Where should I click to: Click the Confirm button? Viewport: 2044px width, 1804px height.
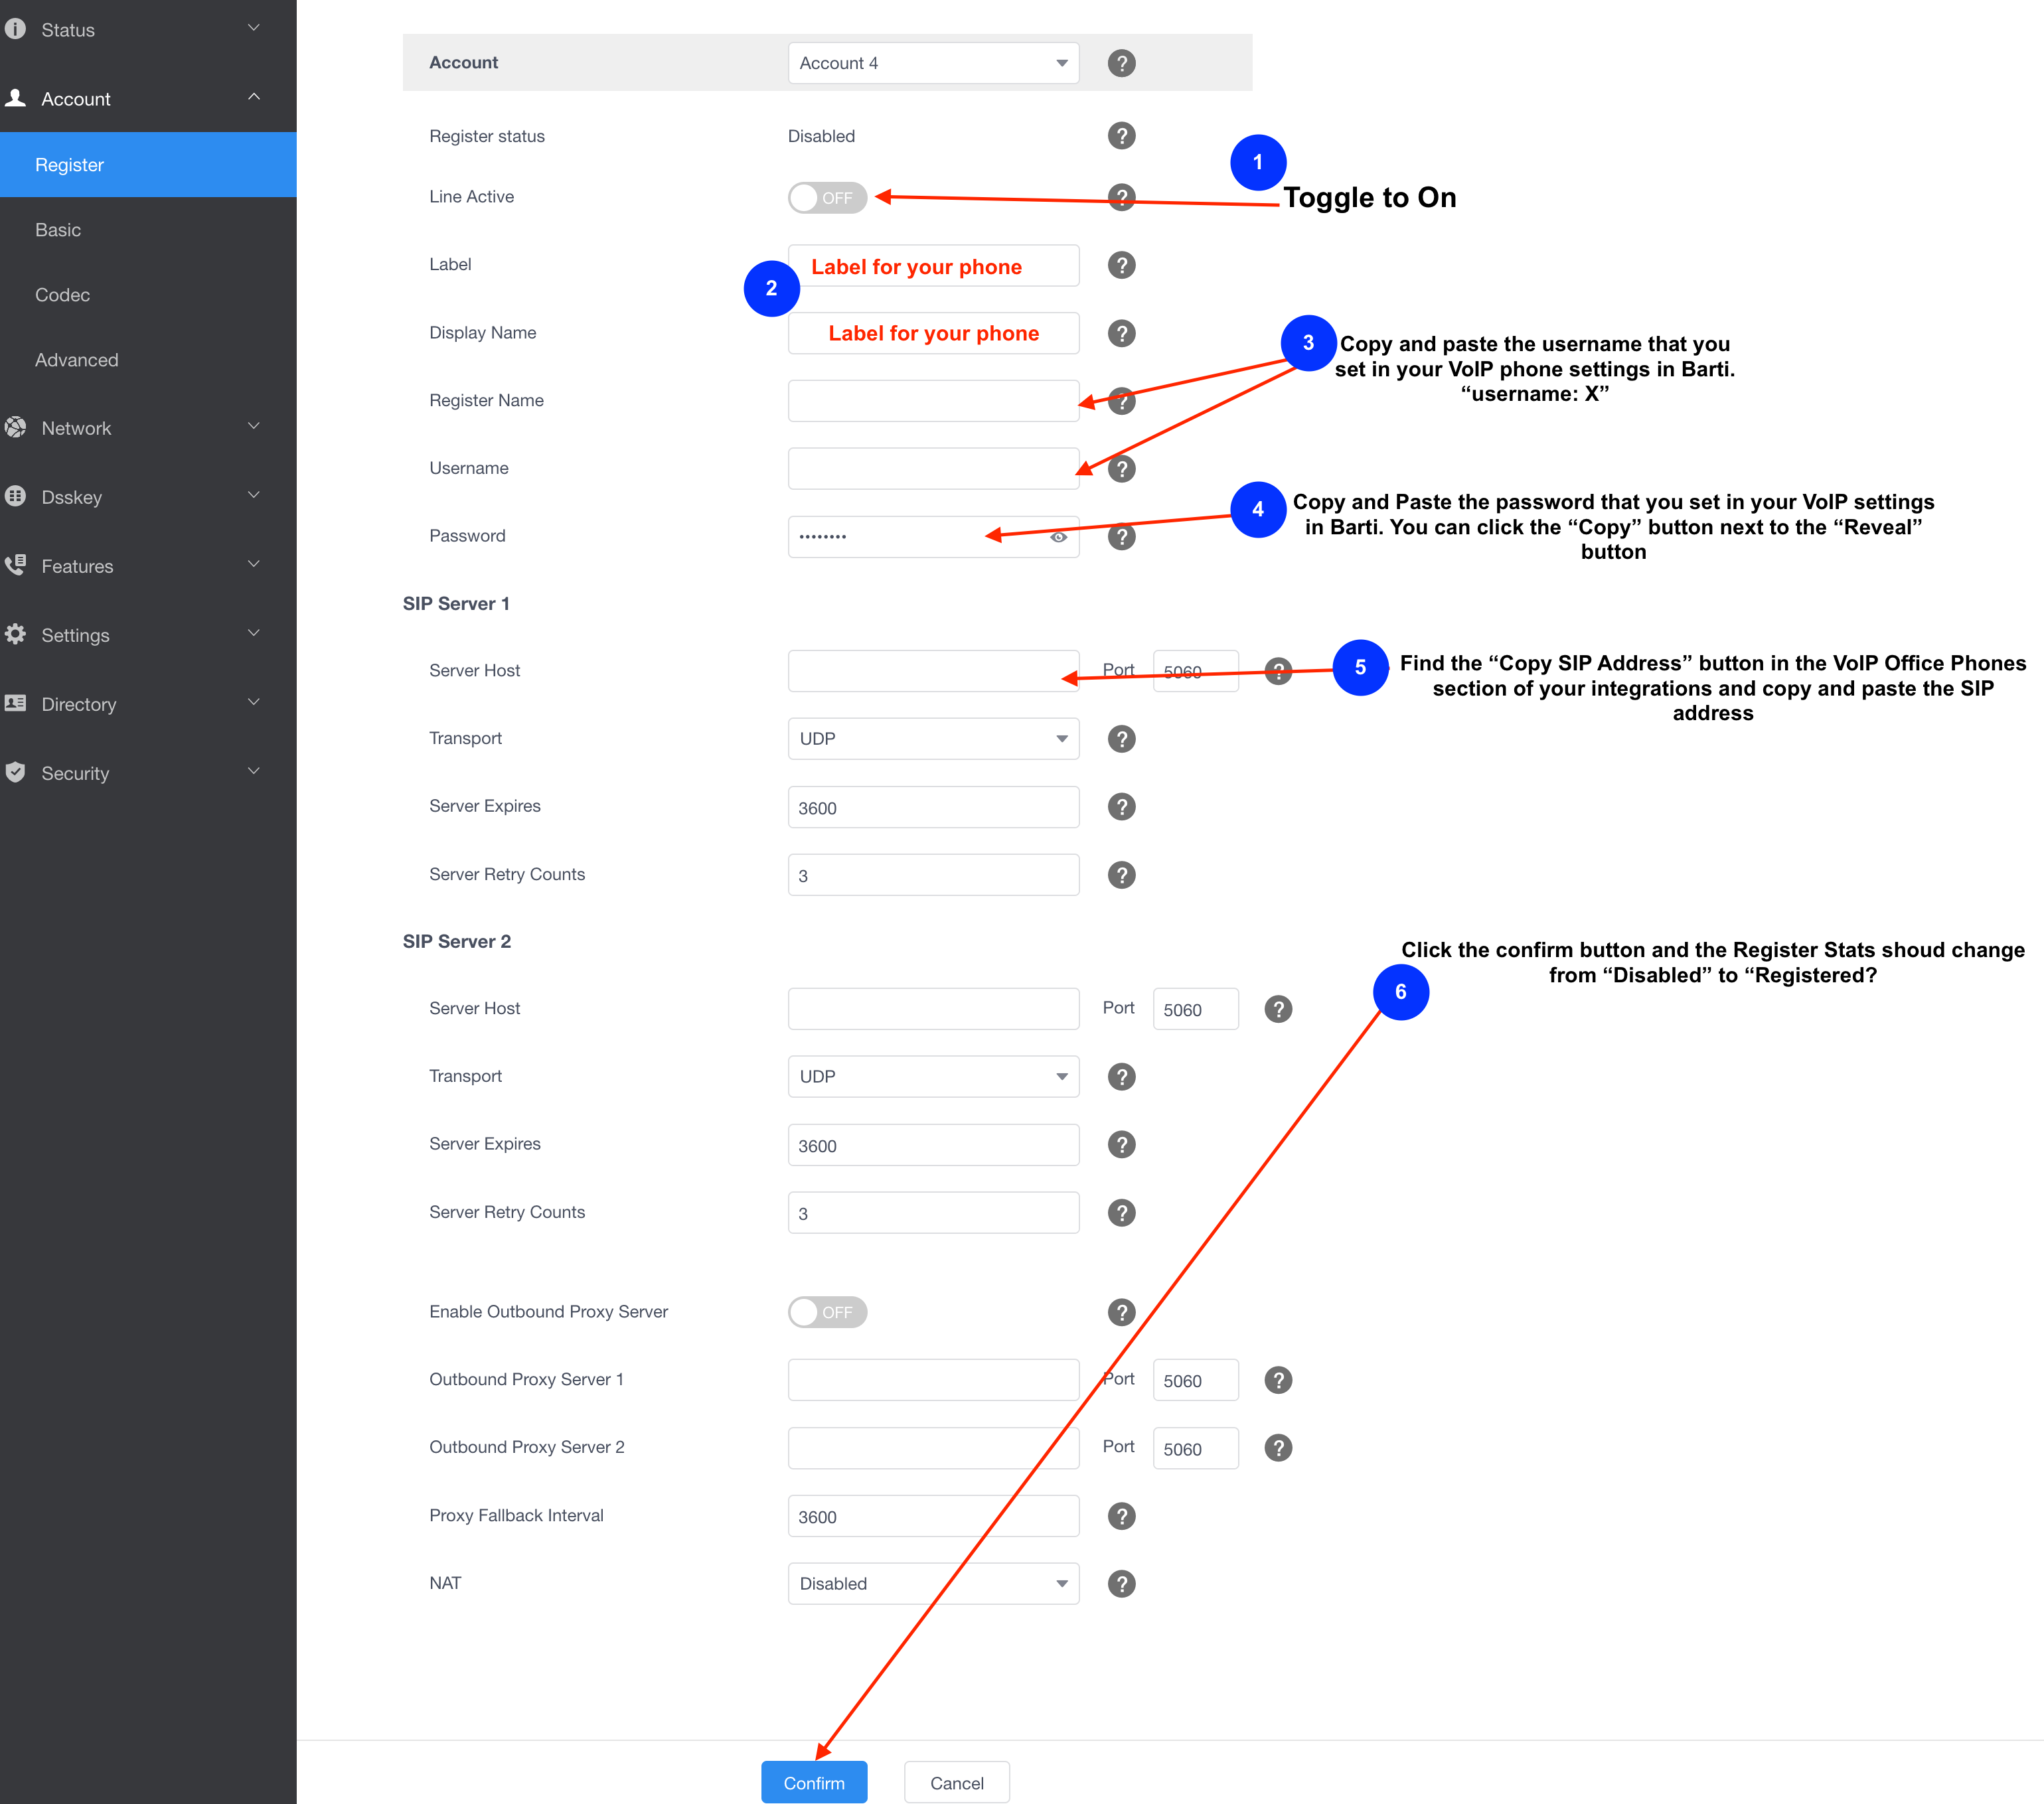(814, 1783)
